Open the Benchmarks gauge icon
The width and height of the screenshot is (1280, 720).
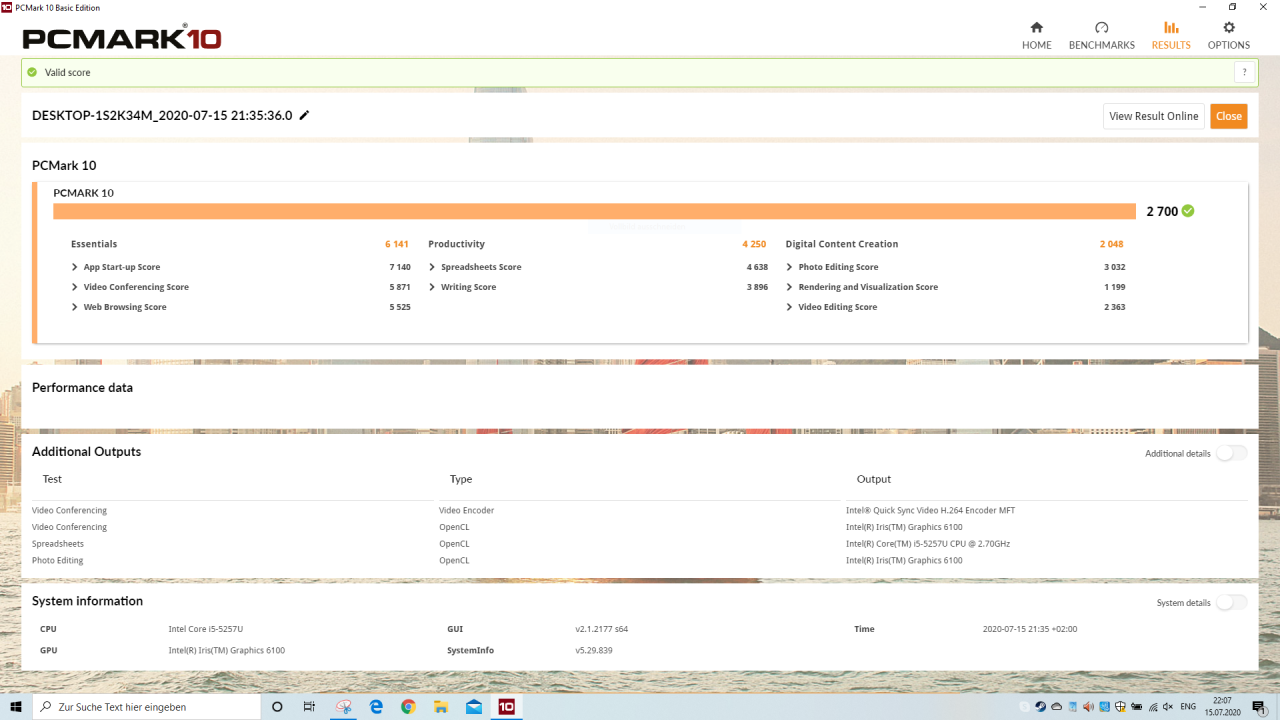click(1101, 28)
